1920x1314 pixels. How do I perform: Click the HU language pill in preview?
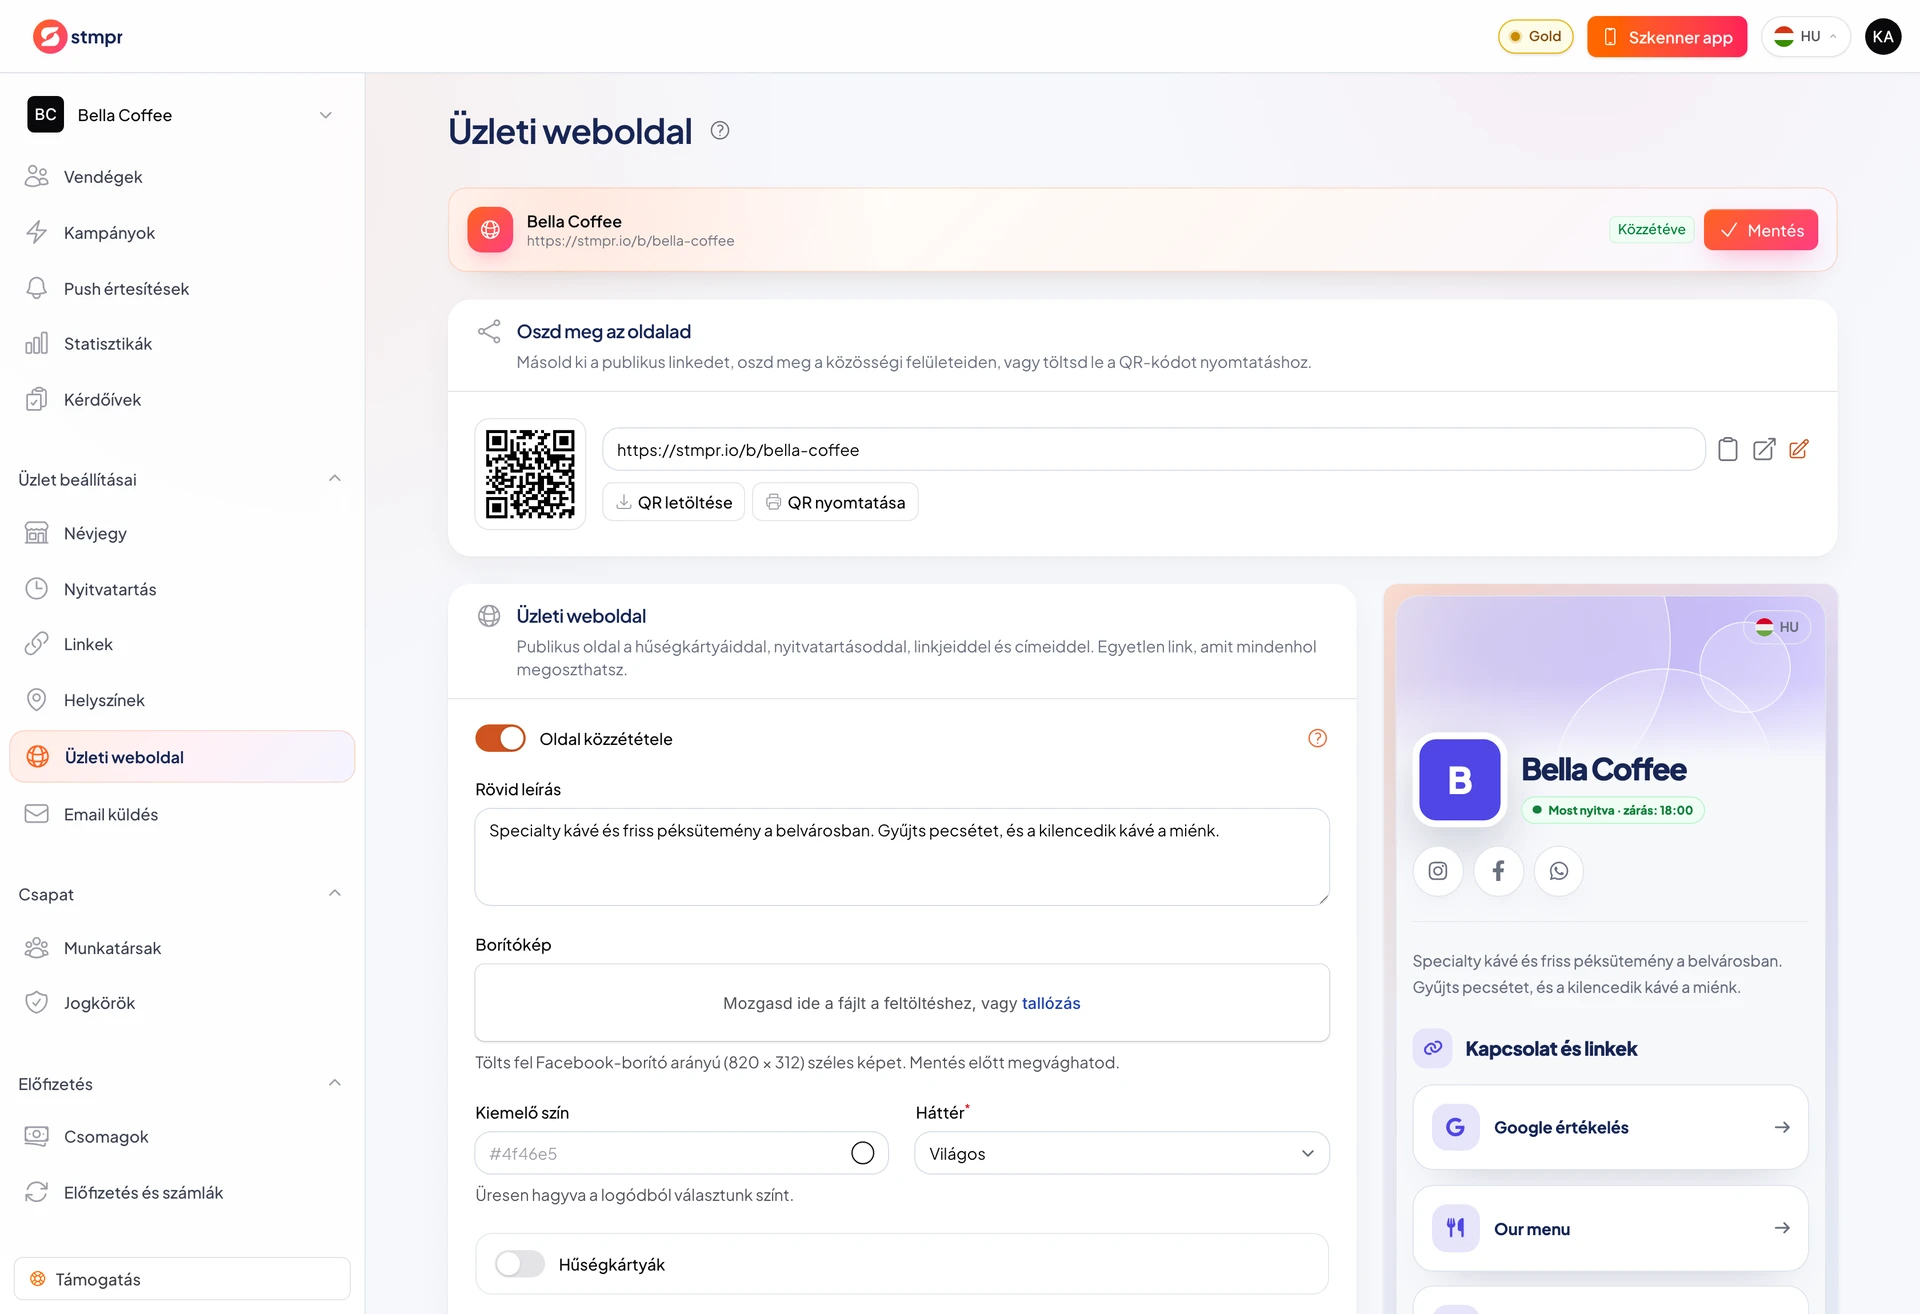1778,627
